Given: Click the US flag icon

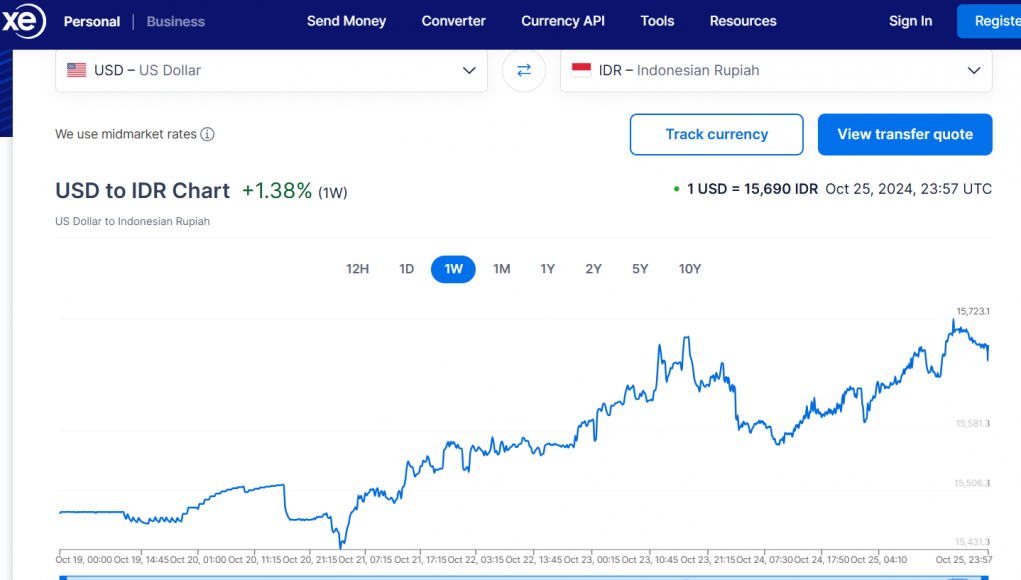Looking at the screenshot, I should pyautogui.click(x=76, y=70).
